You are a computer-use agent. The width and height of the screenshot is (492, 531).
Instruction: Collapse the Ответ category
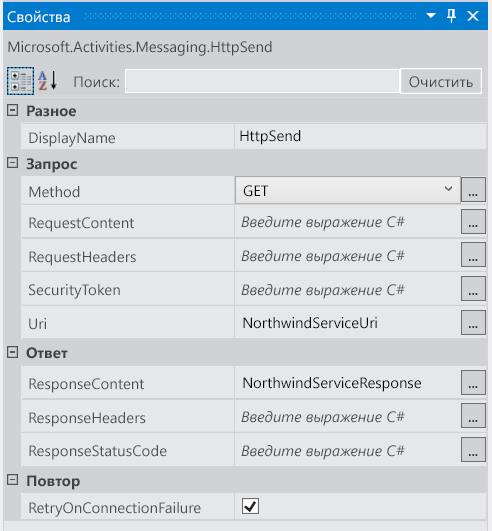point(13,353)
